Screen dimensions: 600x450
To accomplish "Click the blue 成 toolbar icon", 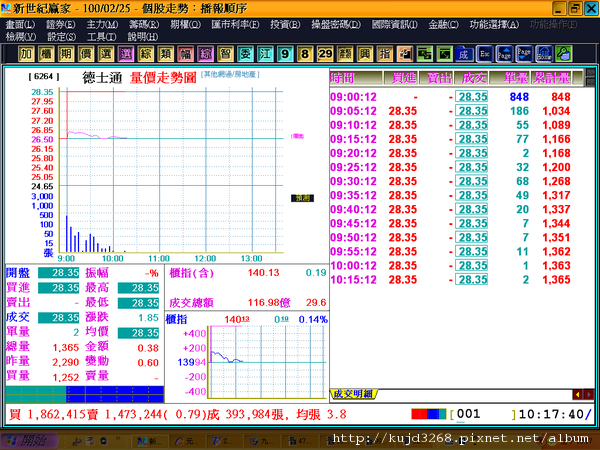I will click(464, 54).
